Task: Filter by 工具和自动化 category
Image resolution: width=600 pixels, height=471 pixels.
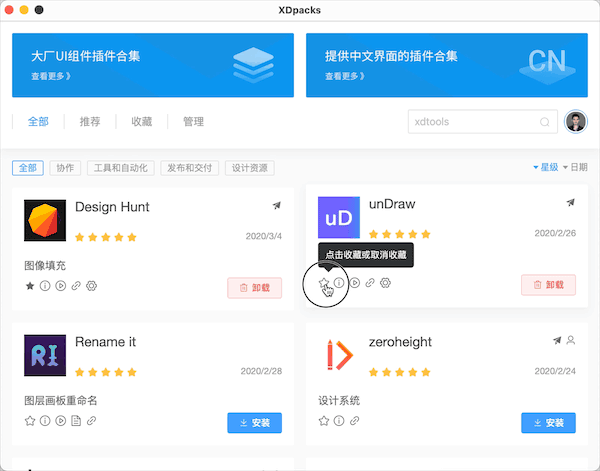Action: pos(121,168)
